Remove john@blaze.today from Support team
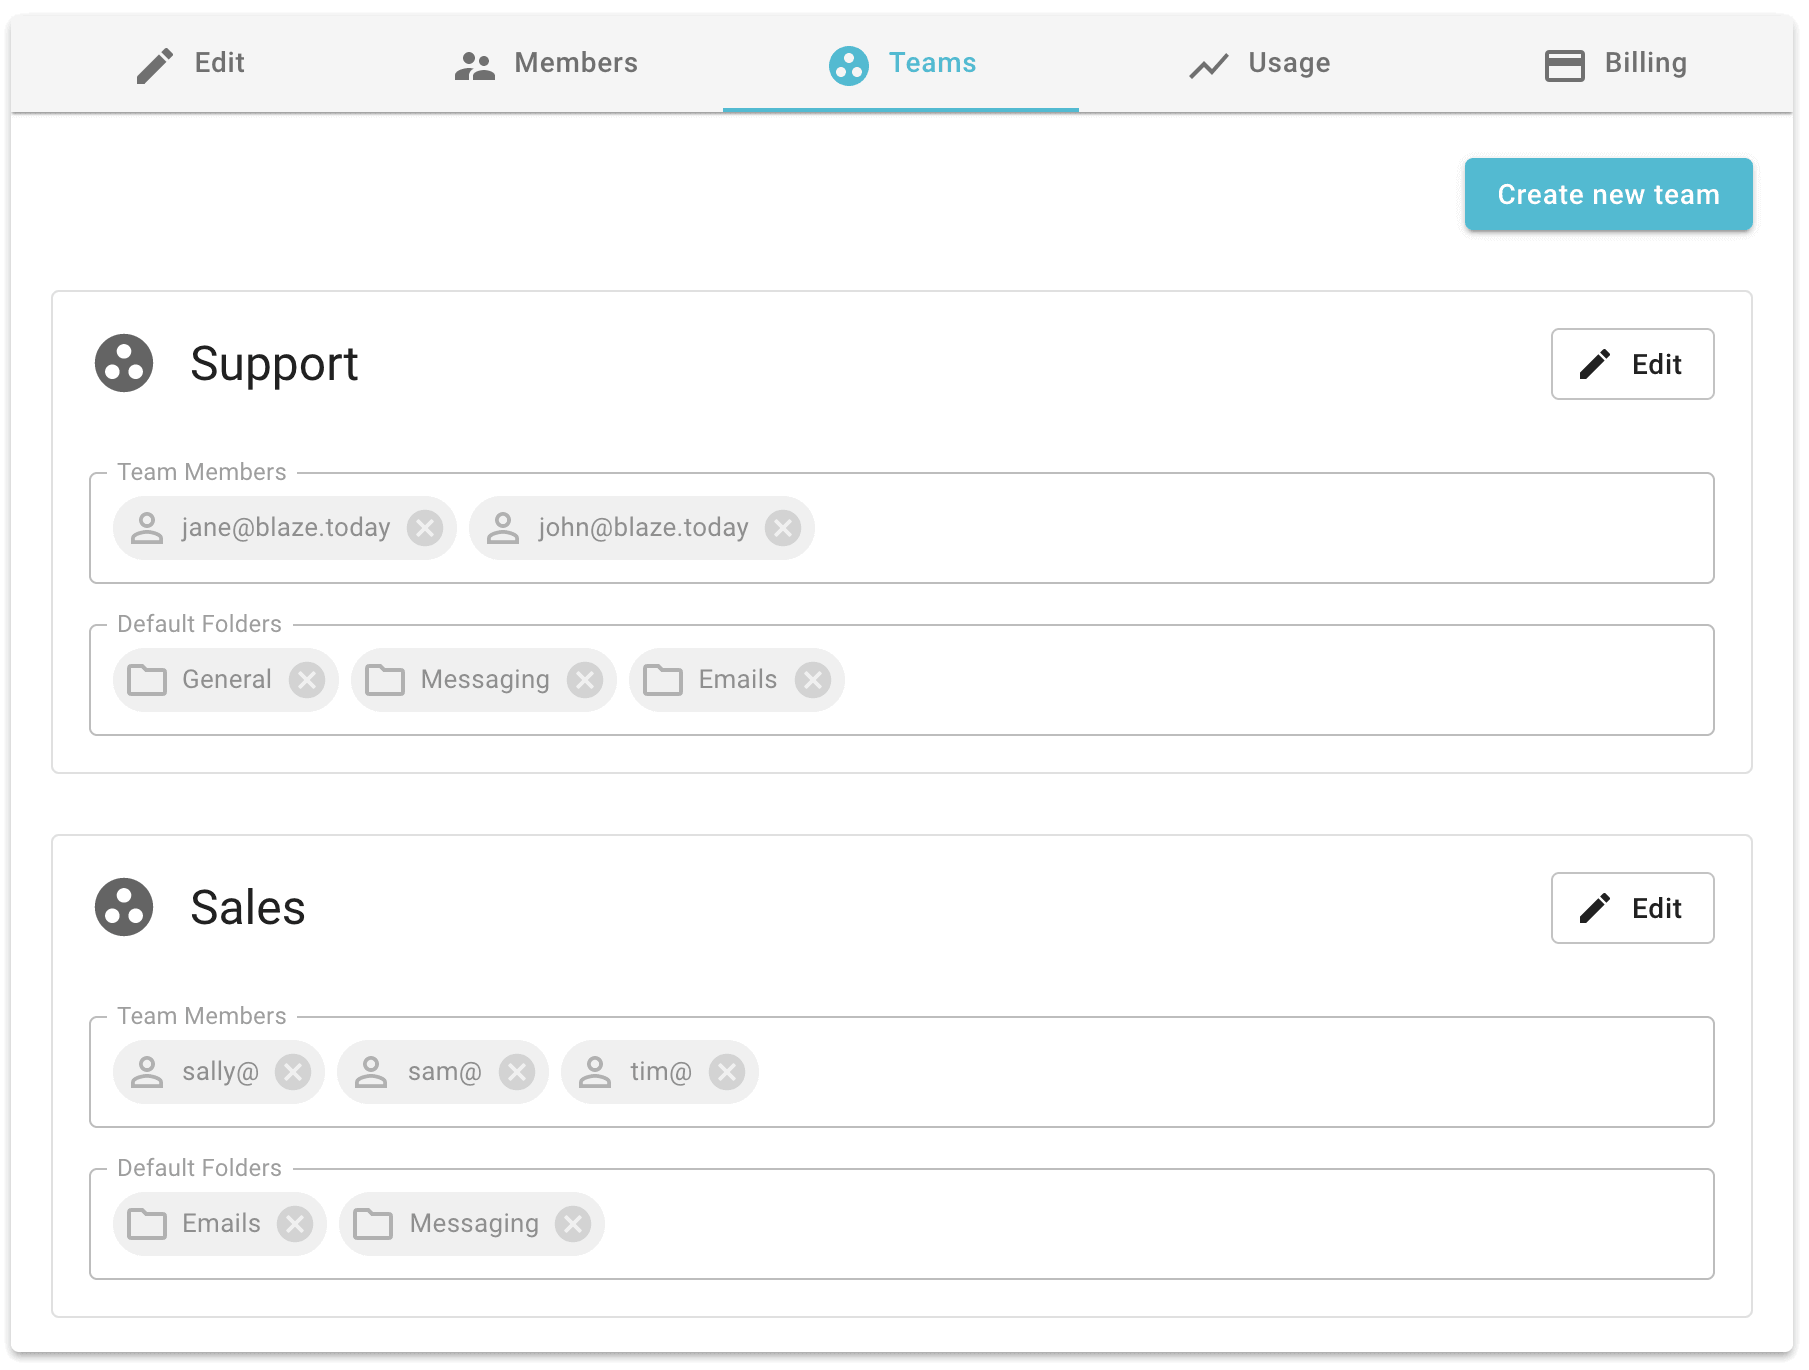Screen dimensions: 1809x1370 (x=783, y=528)
